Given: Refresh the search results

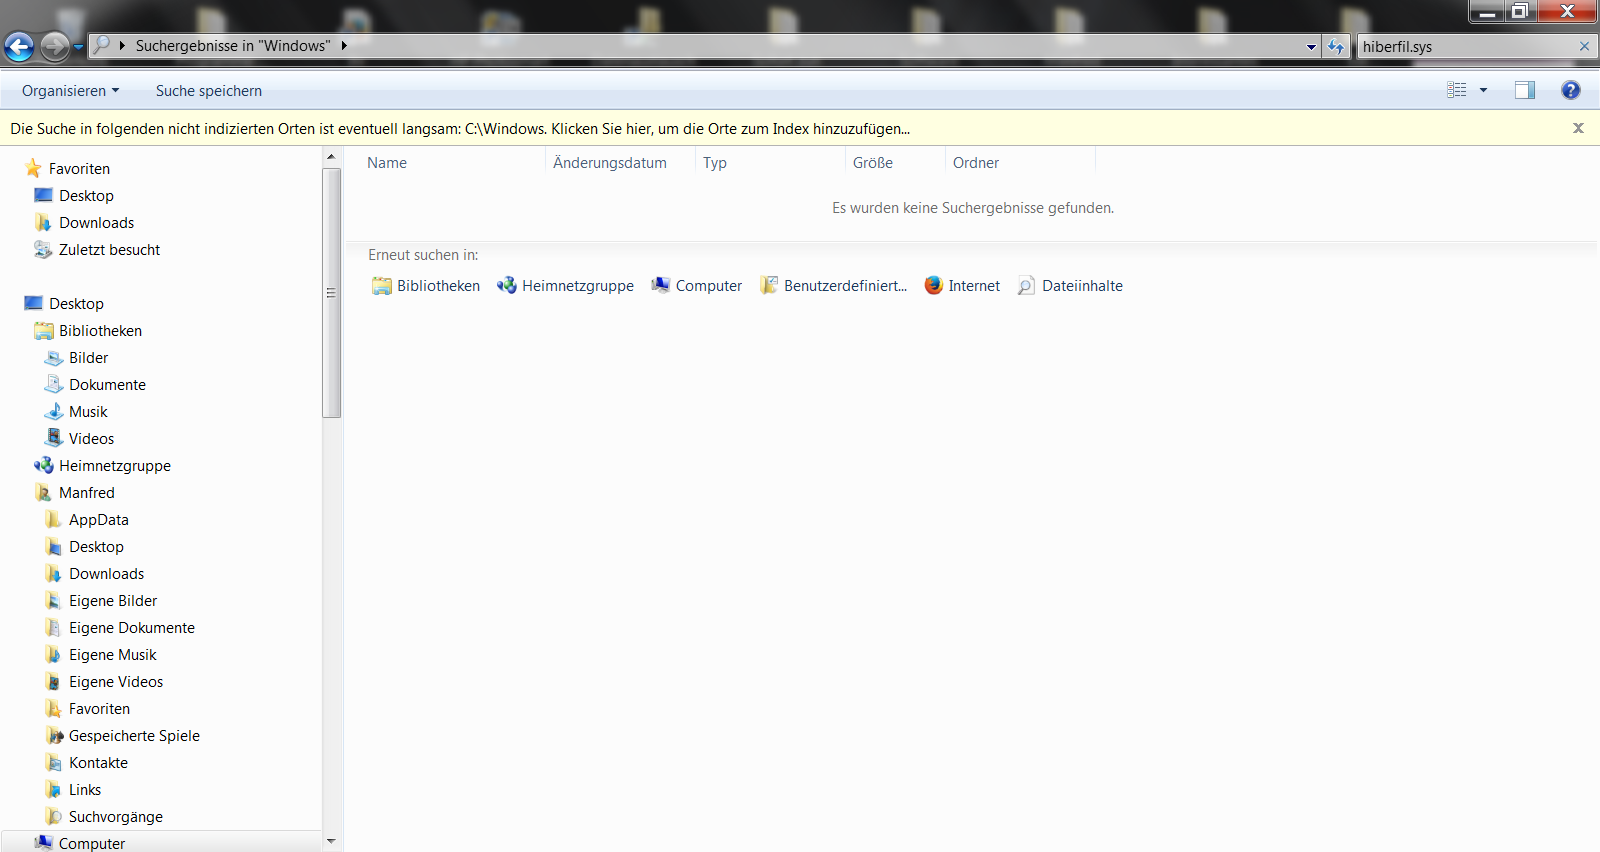Looking at the screenshot, I should (1336, 47).
